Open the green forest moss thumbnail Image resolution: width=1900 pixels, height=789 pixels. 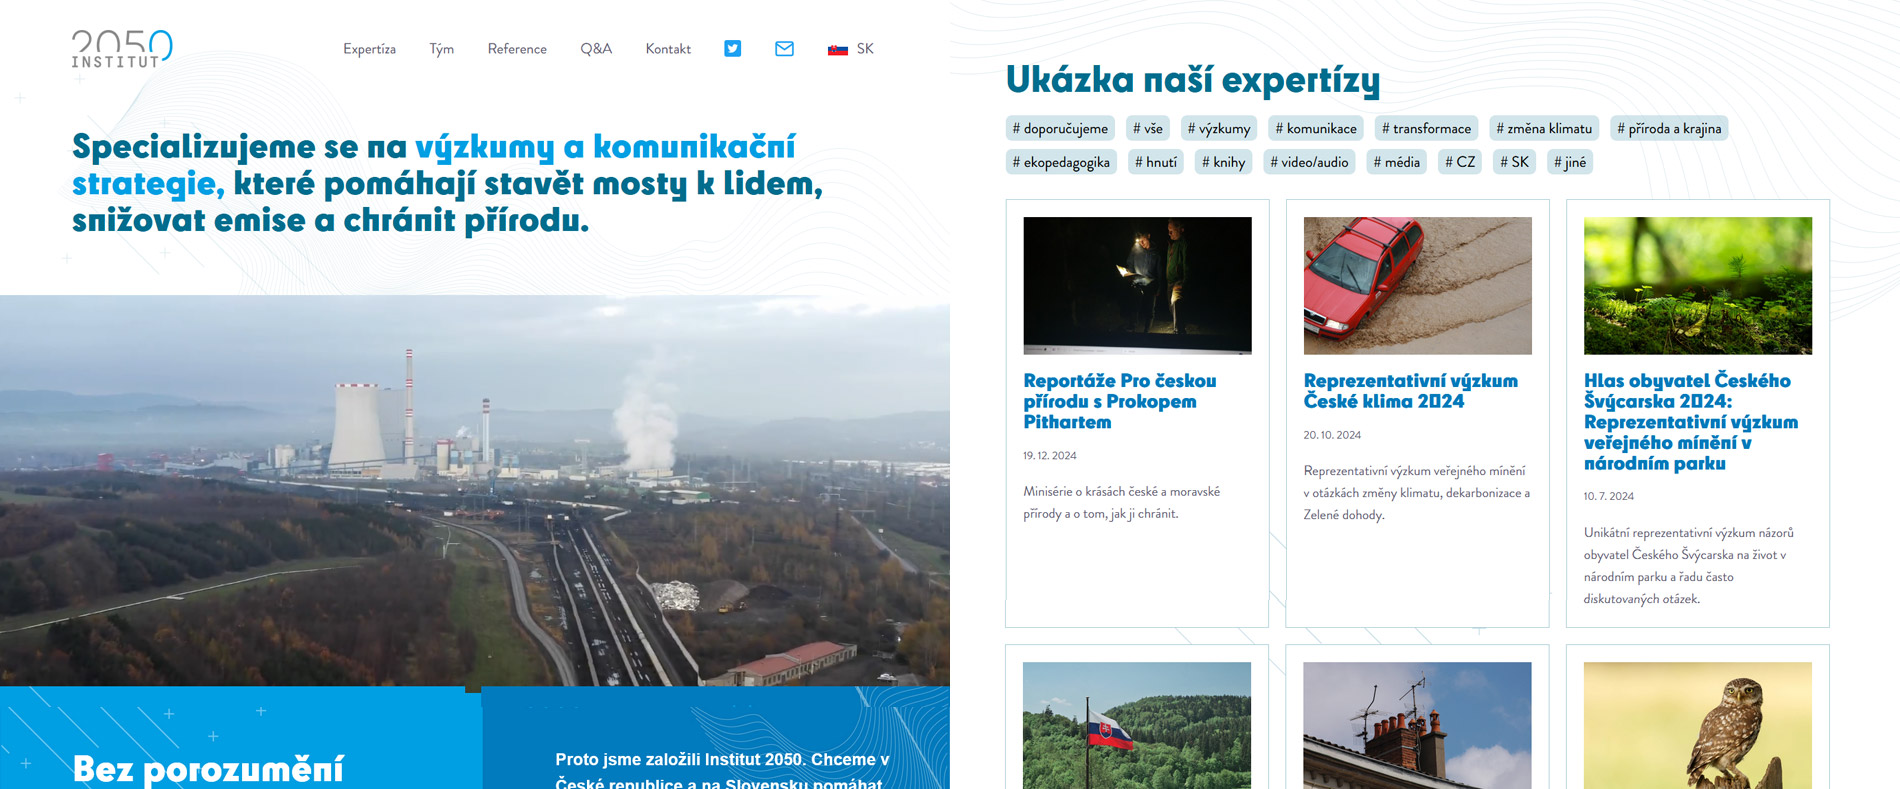tap(1698, 286)
